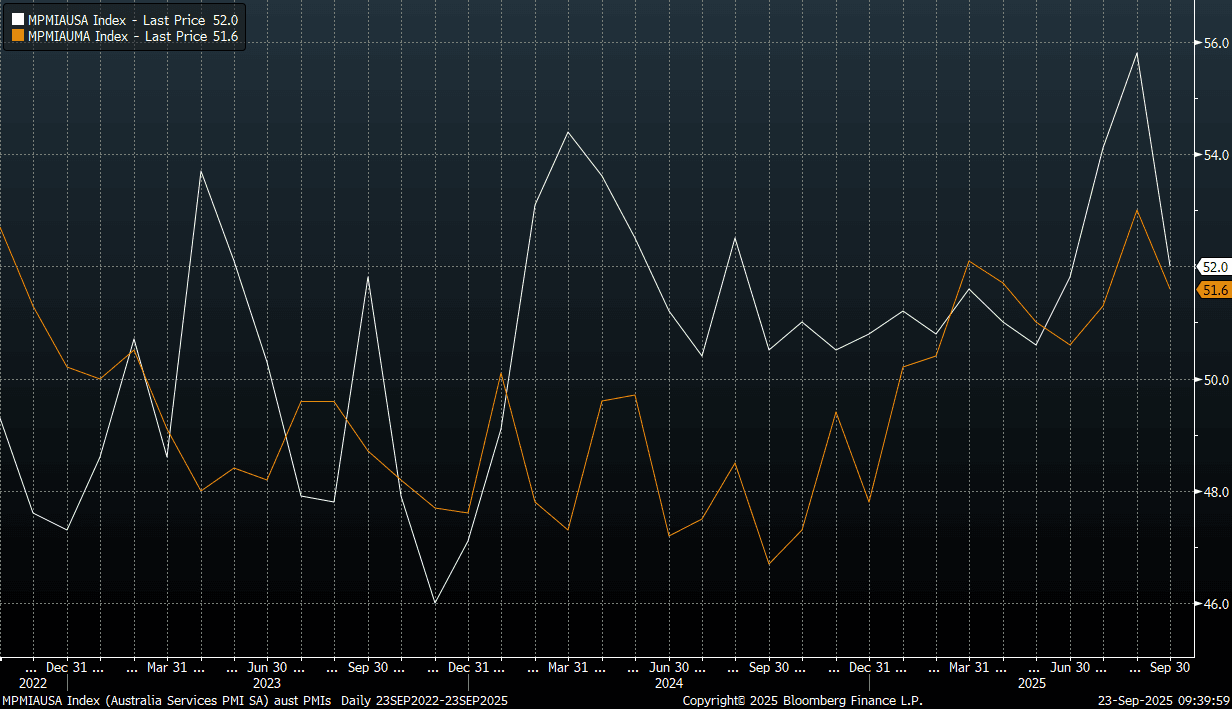Image resolution: width=1232 pixels, height=709 pixels.
Task: Click the 56.0 y-axis label
Action: (x=1215, y=44)
